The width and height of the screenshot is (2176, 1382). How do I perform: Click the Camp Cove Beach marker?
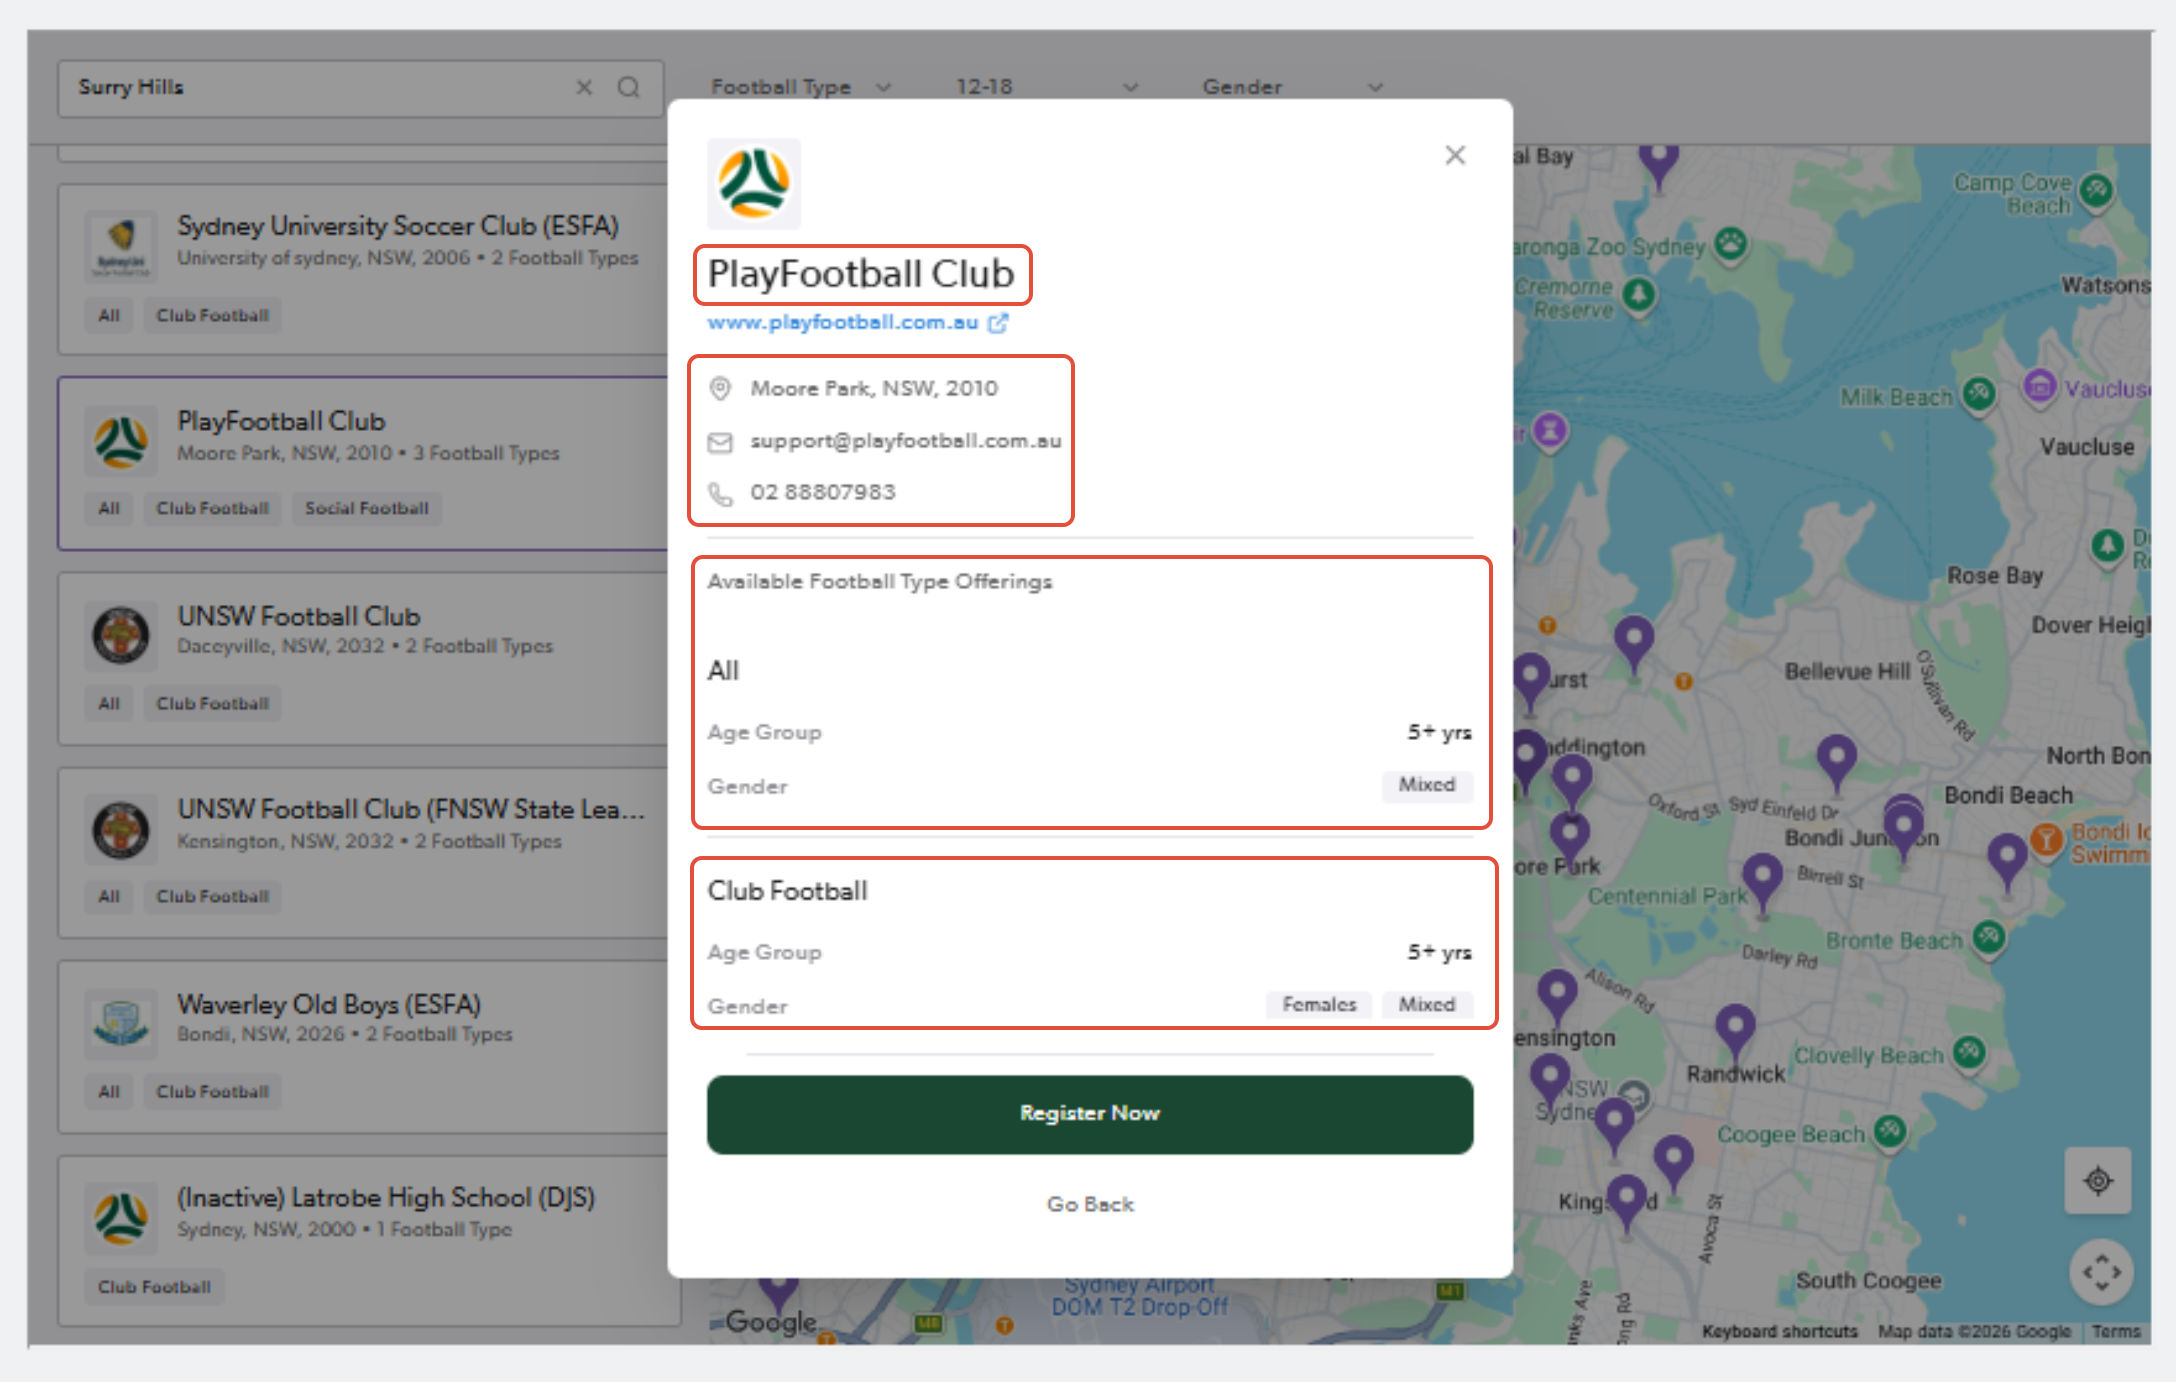tap(2097, 189)
